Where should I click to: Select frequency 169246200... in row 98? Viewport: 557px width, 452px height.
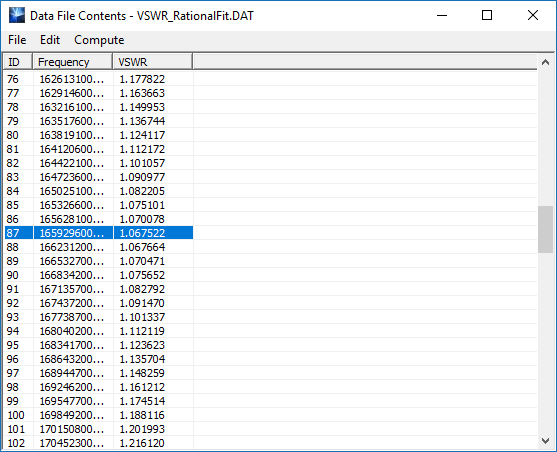(x=72, y=387)
